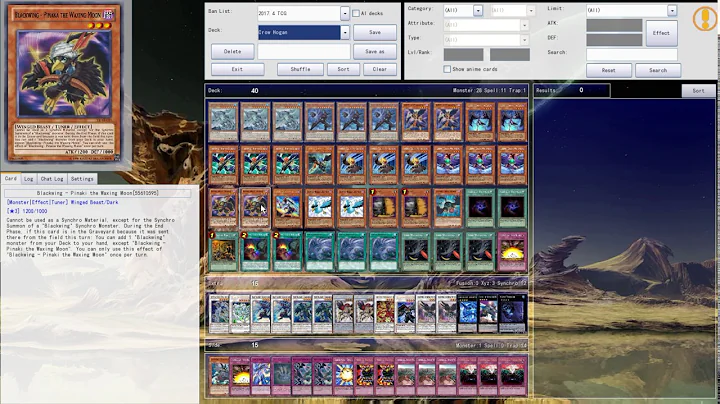Viewport: 720px width, 404px height.
Task: Open the Chat Log tab
Action: click(x=52, y=179)
